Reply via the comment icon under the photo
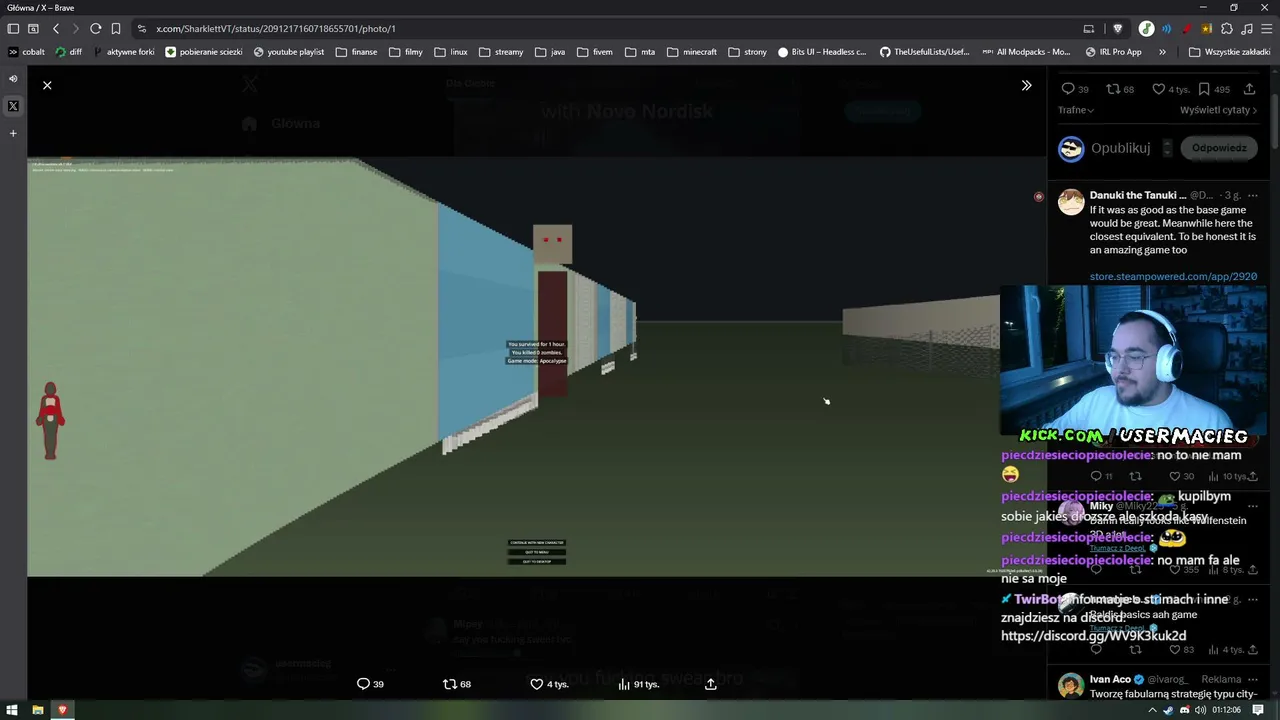This screenshot has width=1280, height=720. click(370, 684)
